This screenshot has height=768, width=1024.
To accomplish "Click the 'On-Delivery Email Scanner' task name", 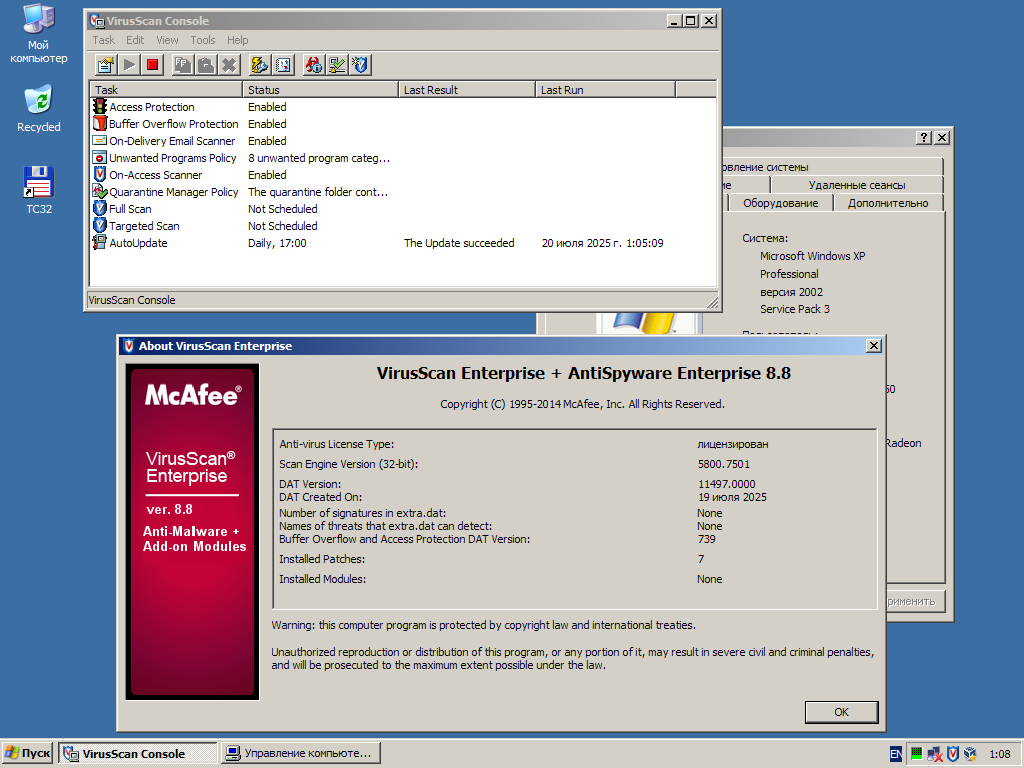I will (x=172, y=140).
